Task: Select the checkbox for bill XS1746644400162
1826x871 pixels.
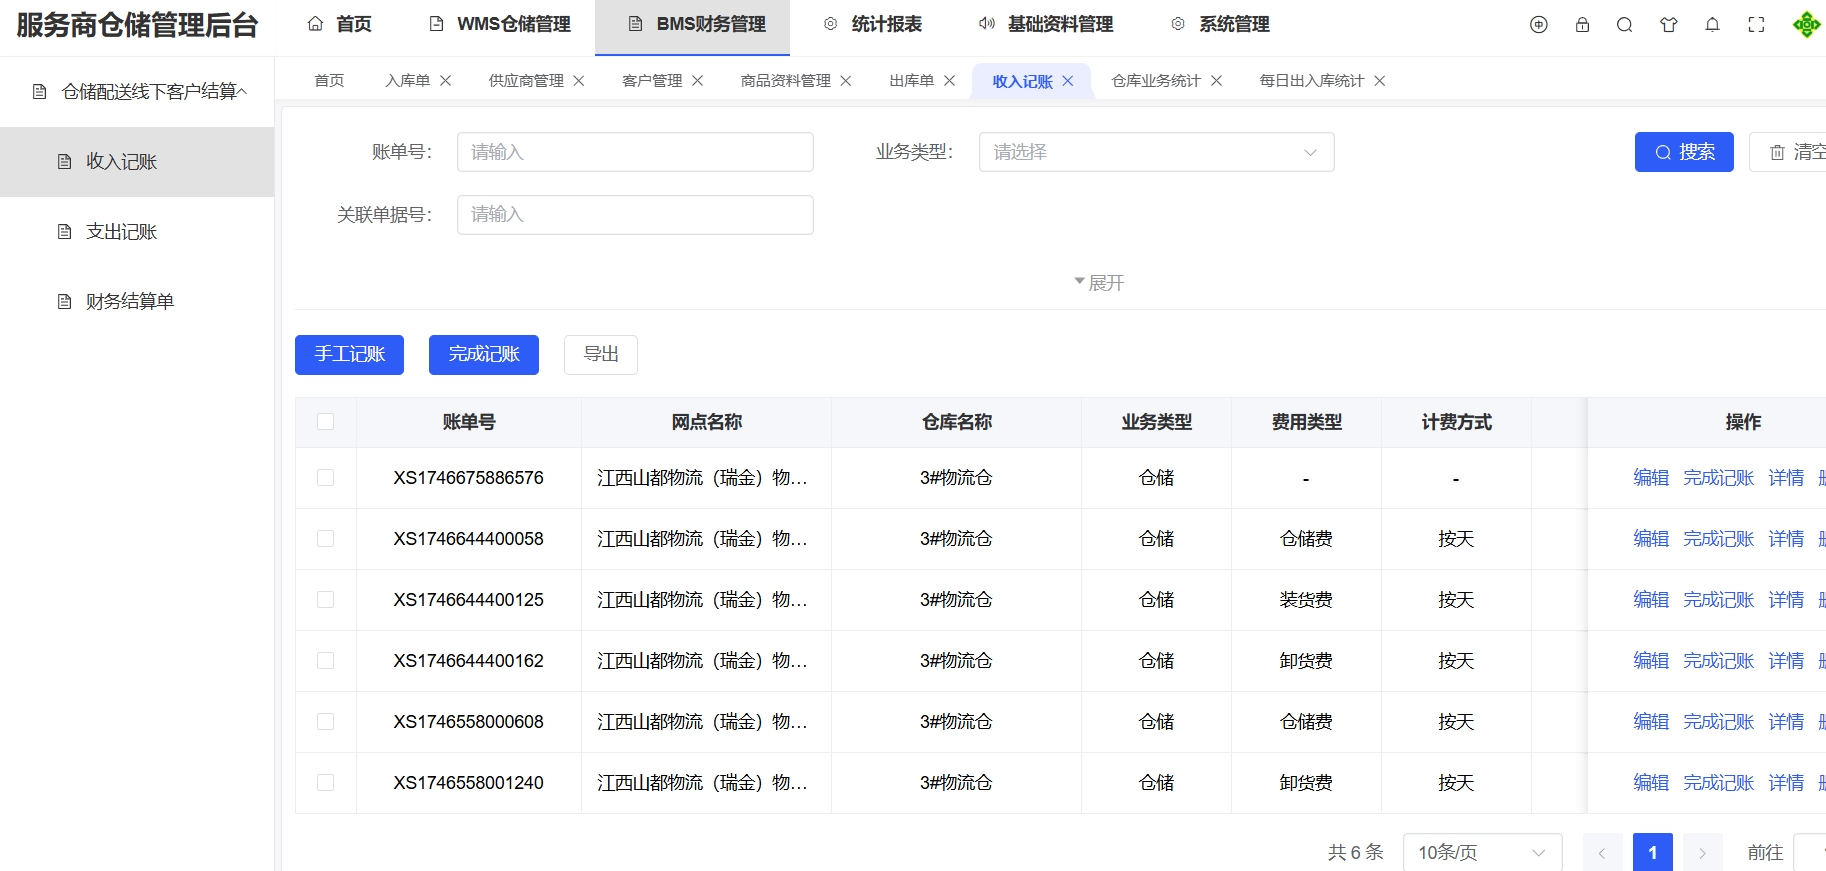Action: pos(325,661)
